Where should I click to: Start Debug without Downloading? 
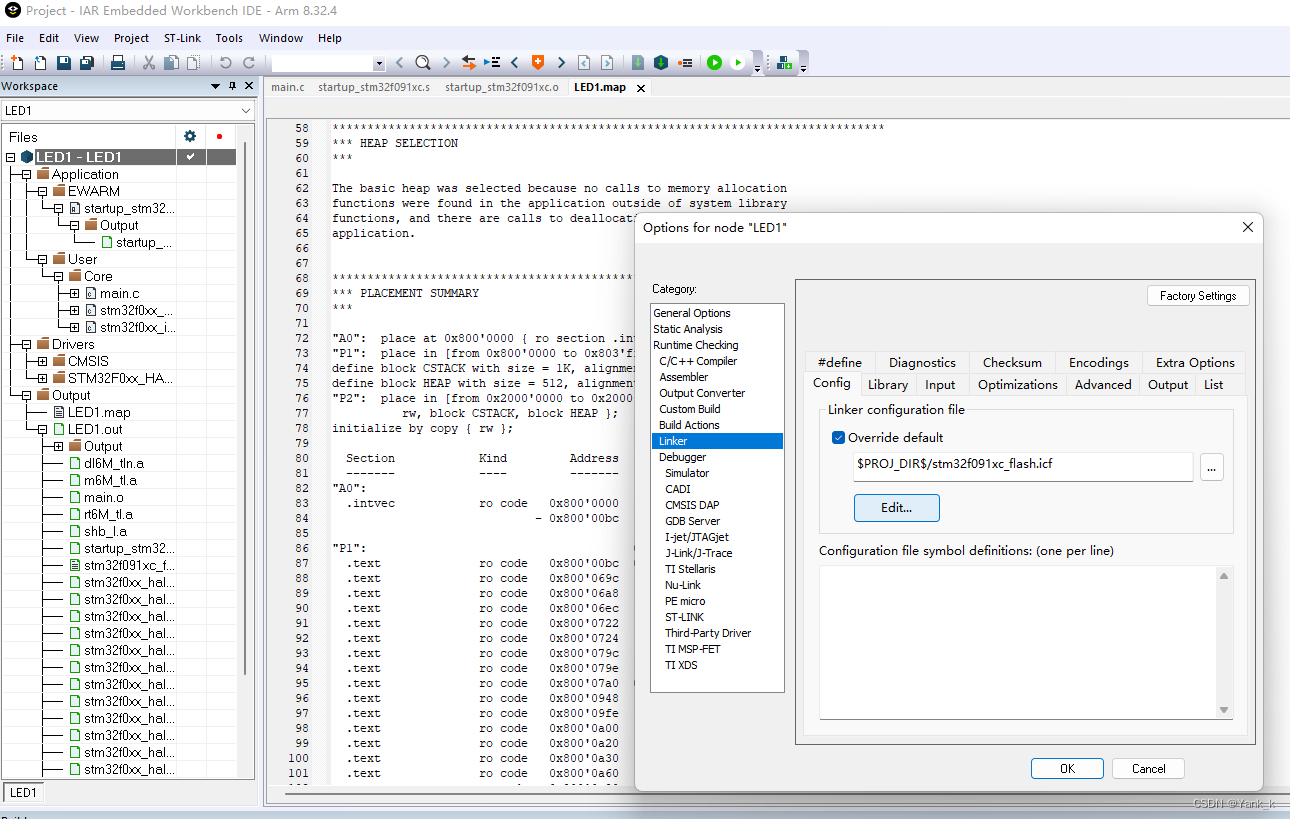pos(738,63)
